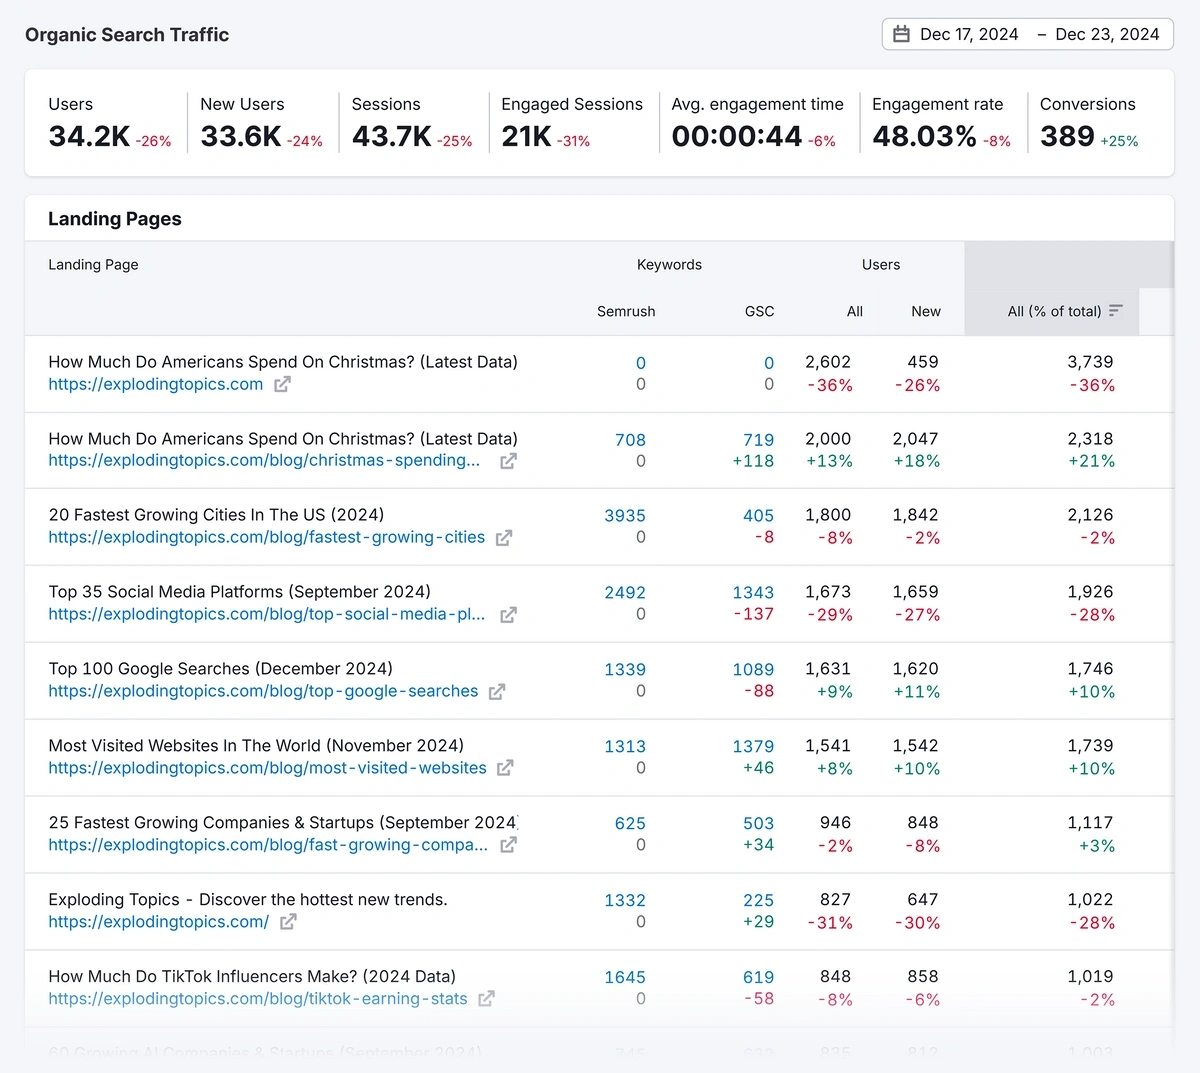Open external link icon for christmas-spending page
1200x1073 pixels.
click(508, 461)
